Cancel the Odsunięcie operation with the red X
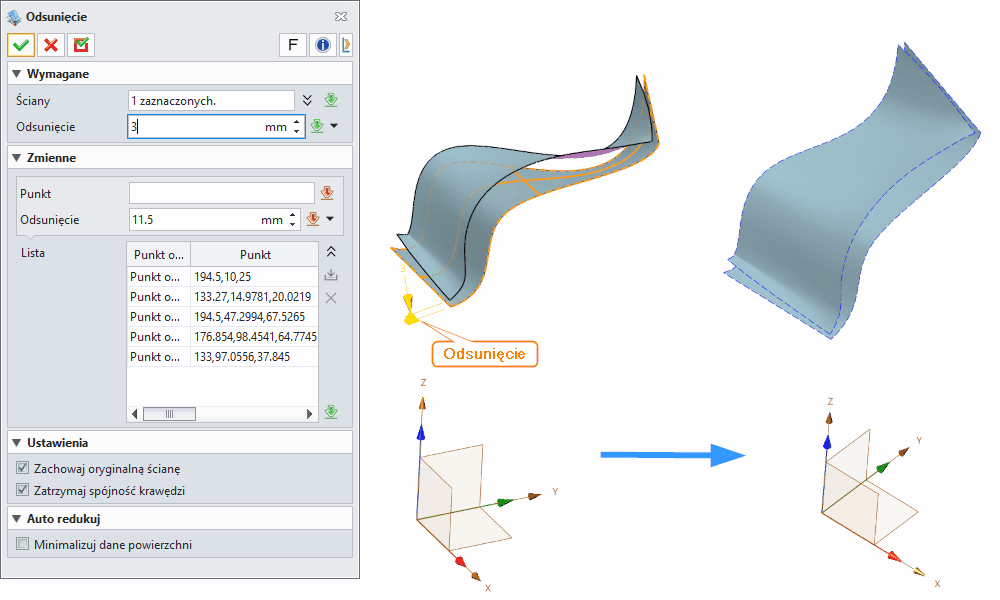Screen dimensions: 1000x600 point(51,44)
